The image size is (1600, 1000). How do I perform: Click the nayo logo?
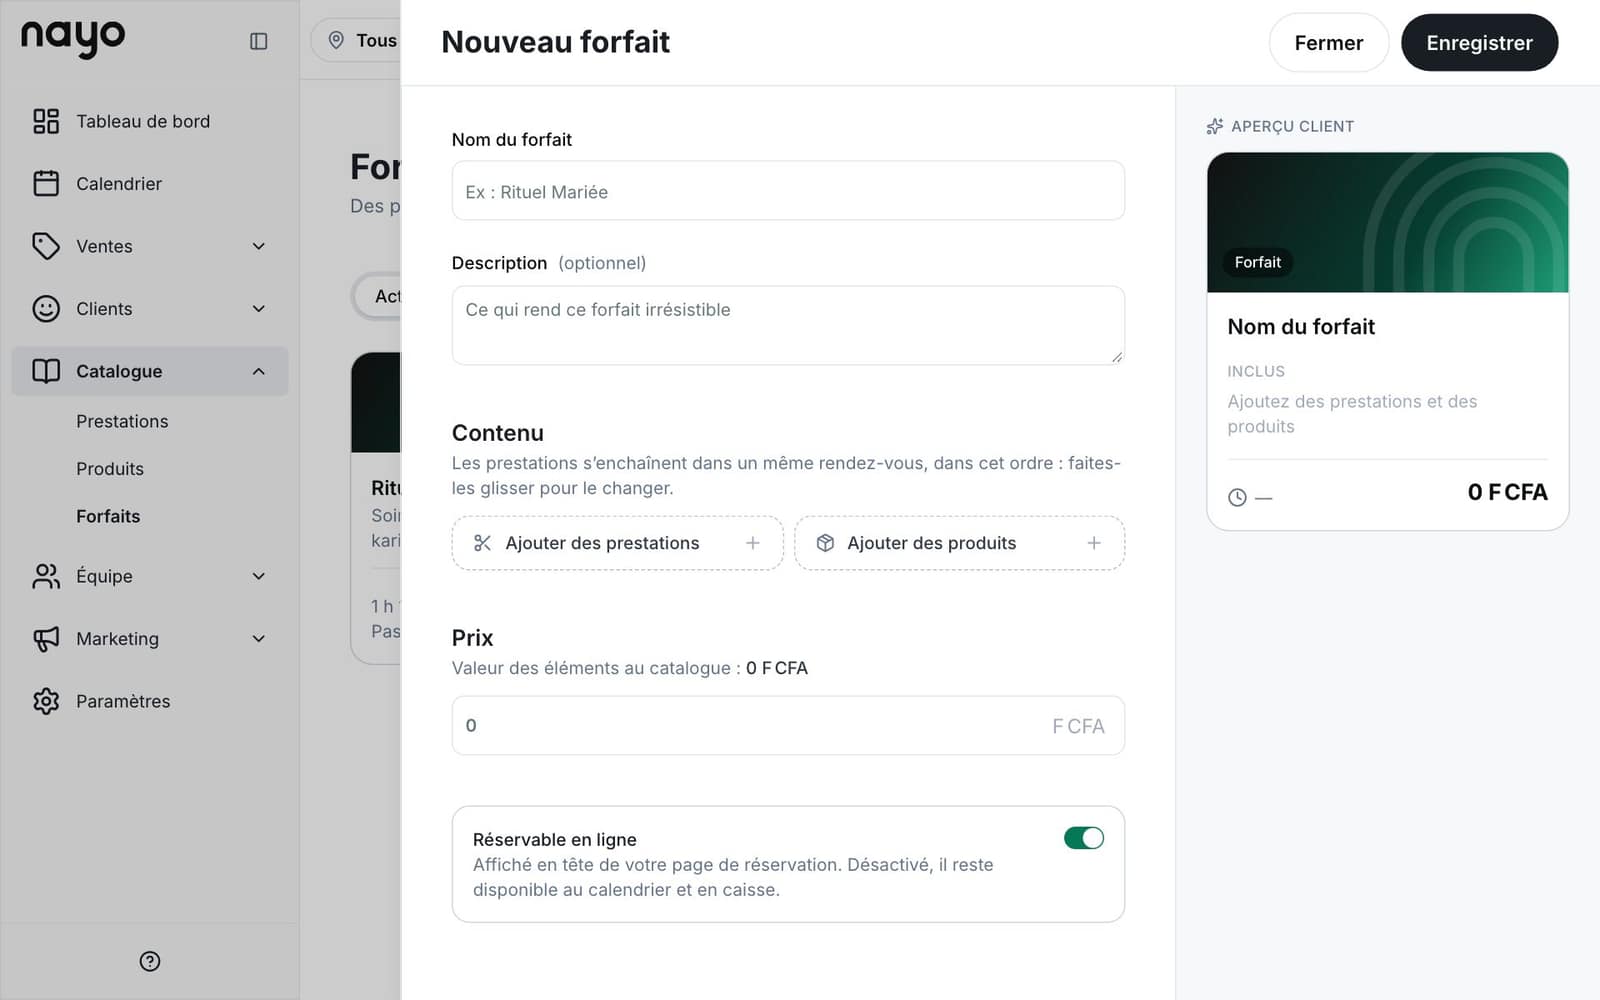(73, 39)
